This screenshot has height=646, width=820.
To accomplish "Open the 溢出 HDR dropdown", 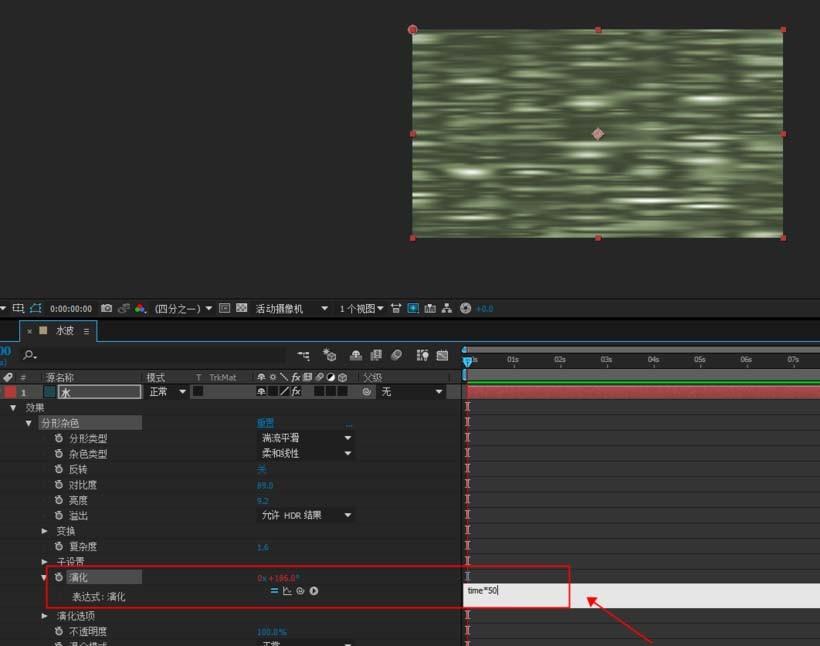I will click(306, 516).
